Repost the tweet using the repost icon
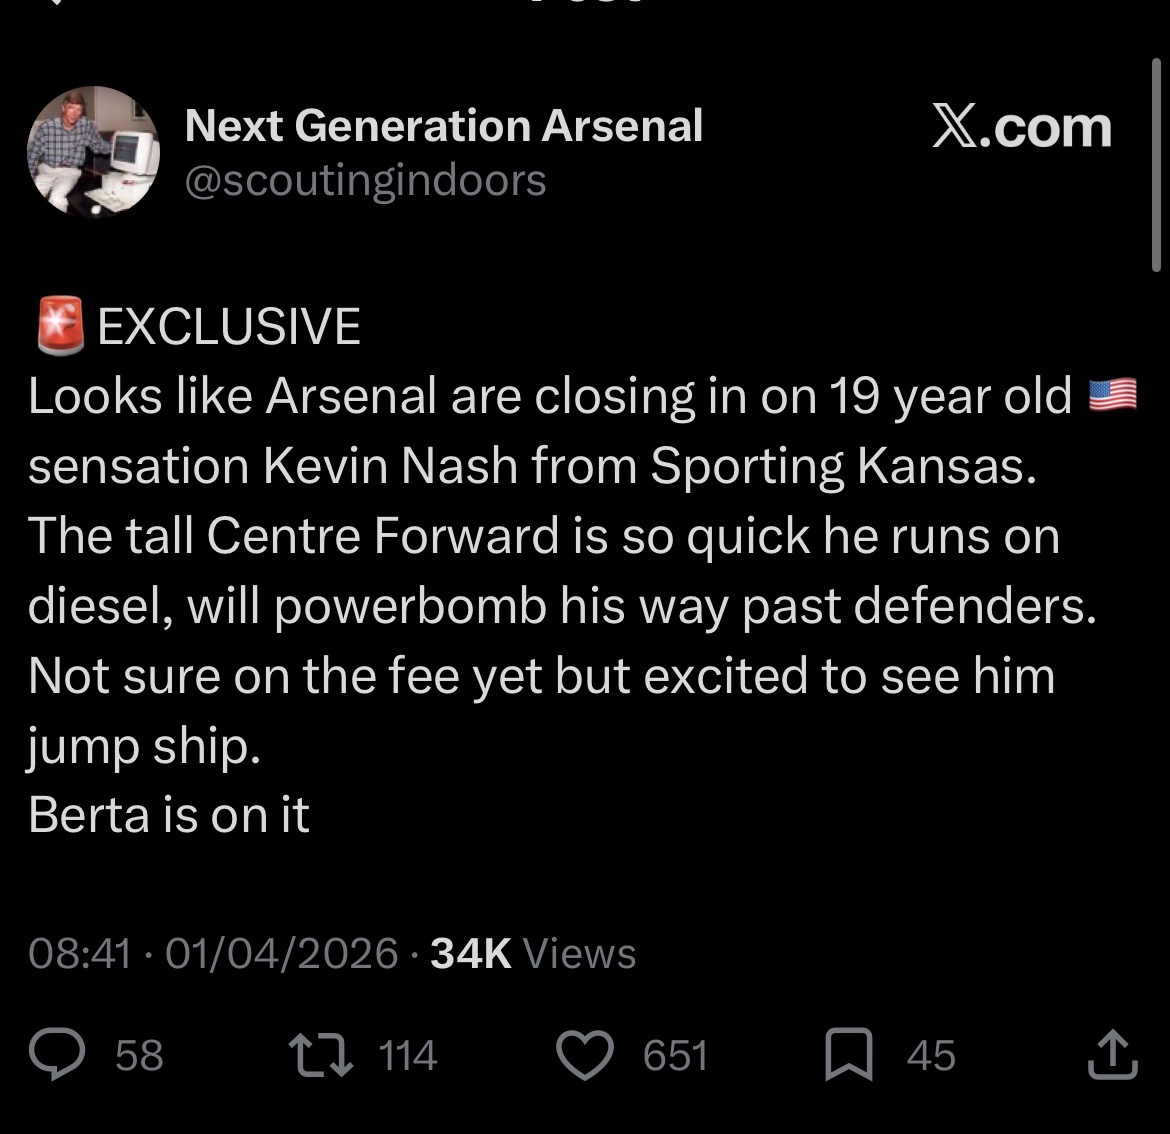The height and width of the screenshot is (1134, 1170). 316,1056
